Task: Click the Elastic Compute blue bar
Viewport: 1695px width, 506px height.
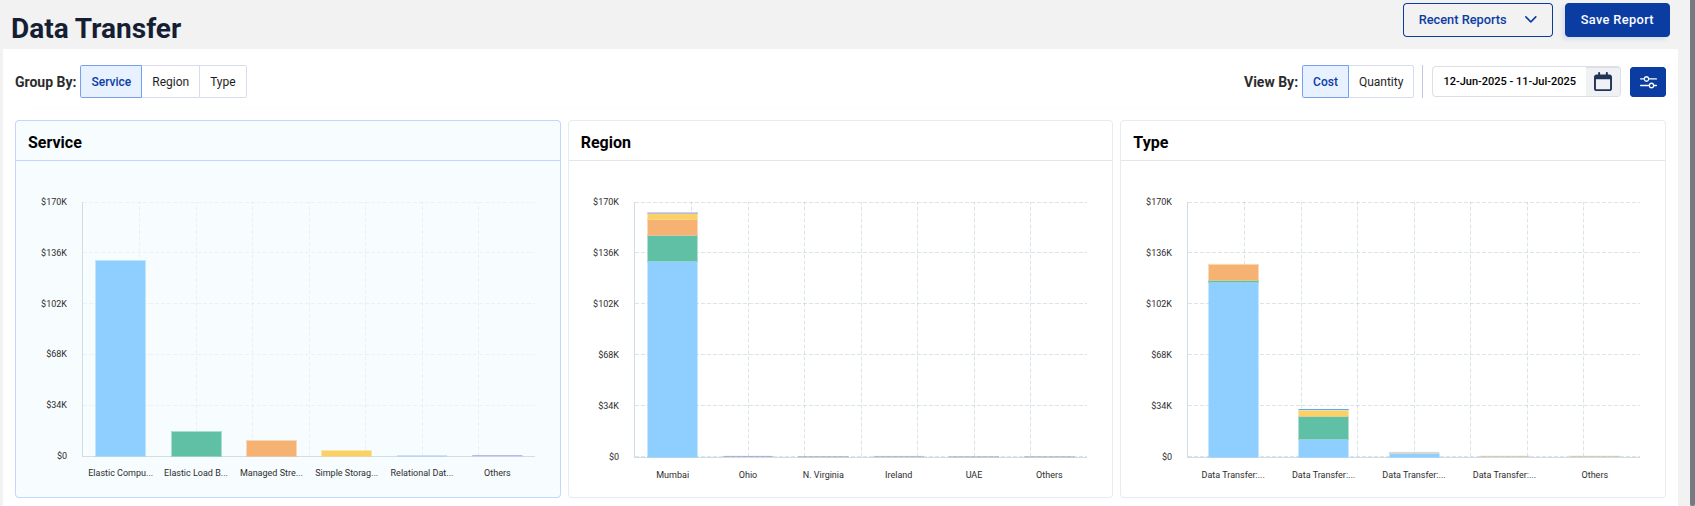Action: pos(120,358)
